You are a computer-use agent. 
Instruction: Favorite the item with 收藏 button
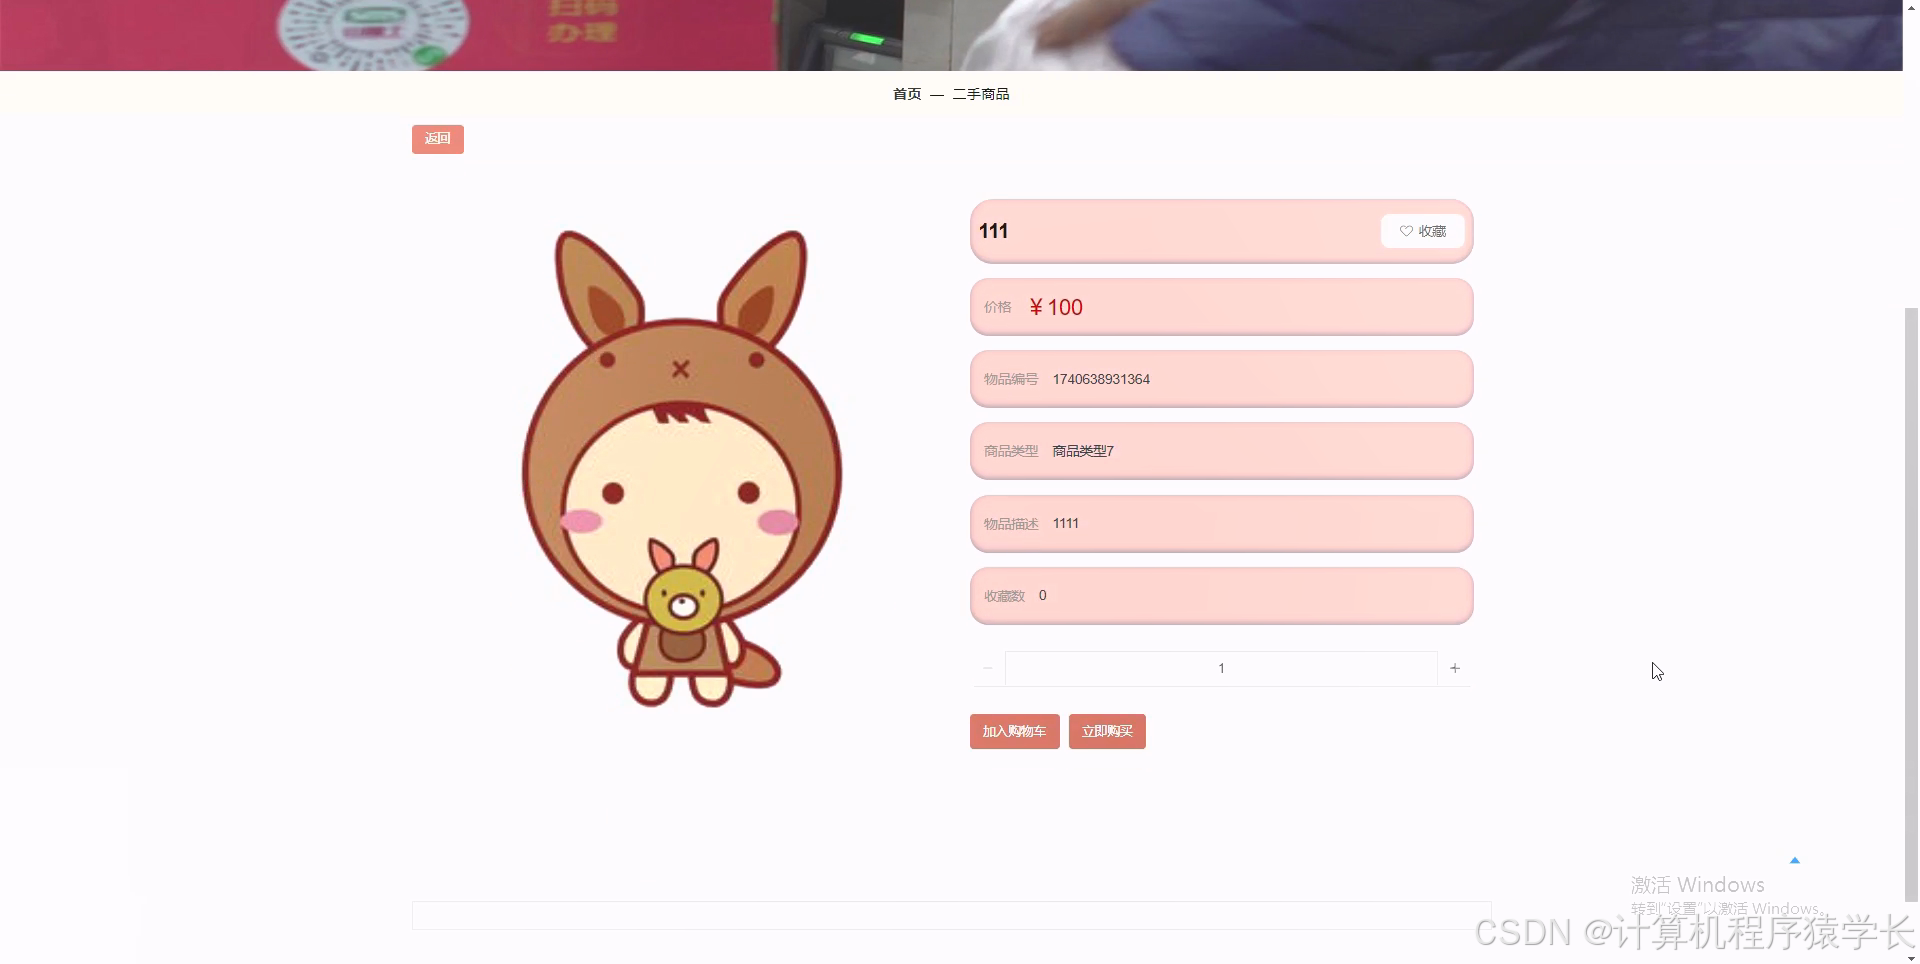pyautogui.click(x=1422, y=231)
